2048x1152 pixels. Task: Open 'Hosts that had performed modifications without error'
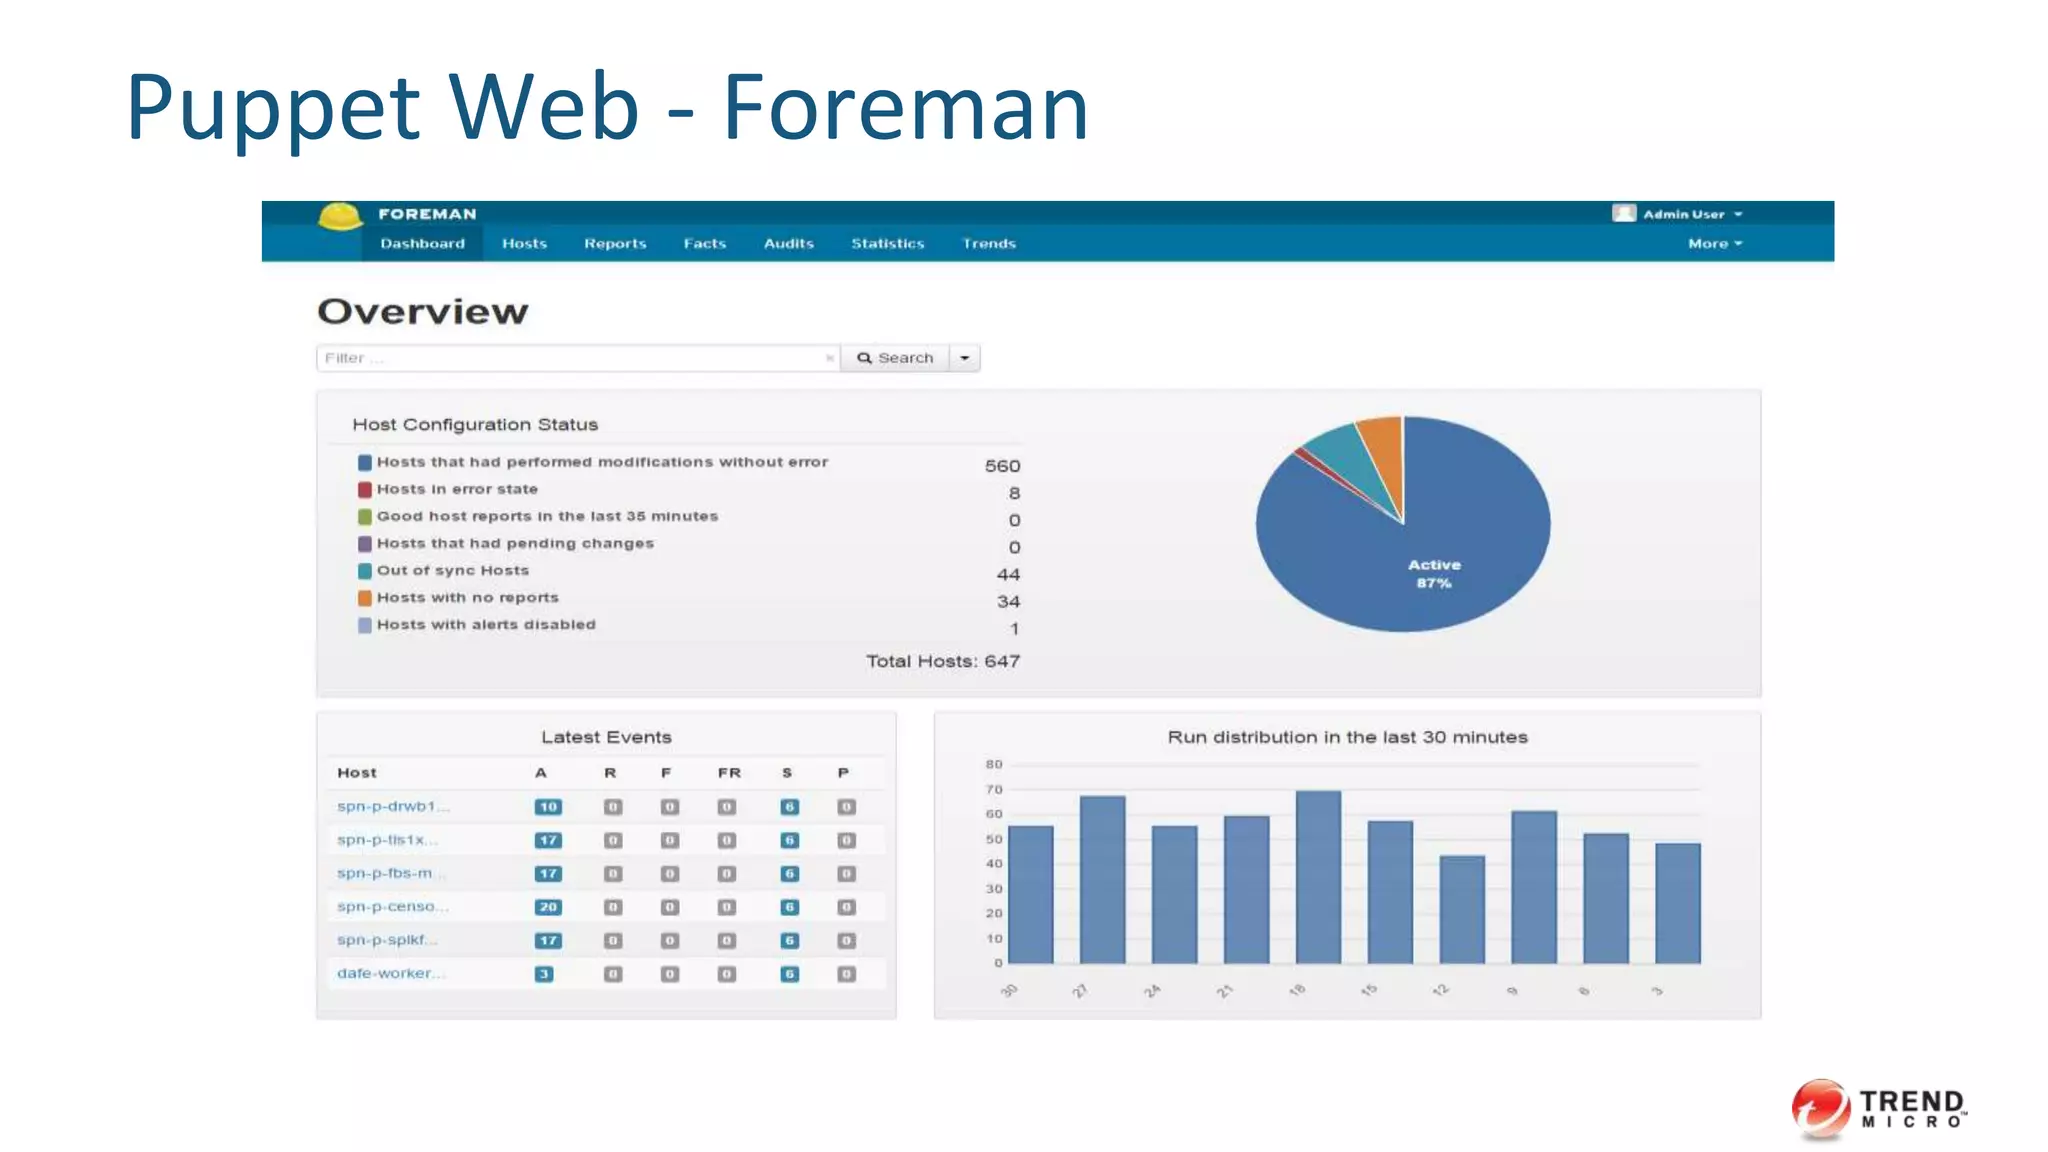pos(603,462)
